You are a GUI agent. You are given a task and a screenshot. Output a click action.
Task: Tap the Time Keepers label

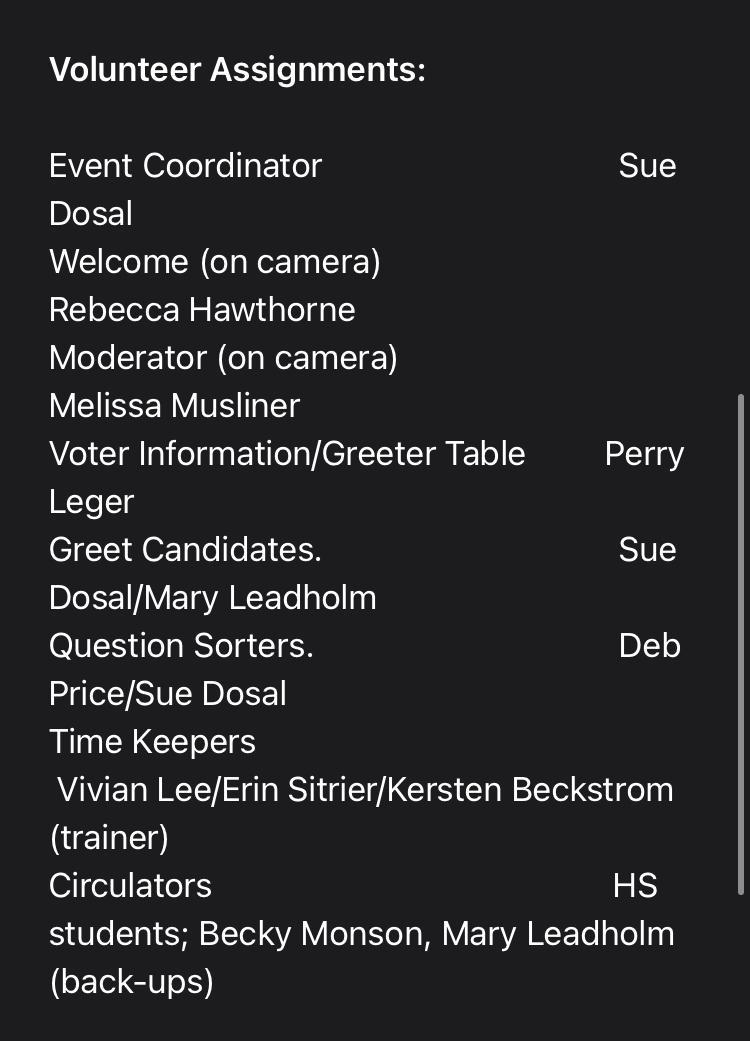pos(152,741)
